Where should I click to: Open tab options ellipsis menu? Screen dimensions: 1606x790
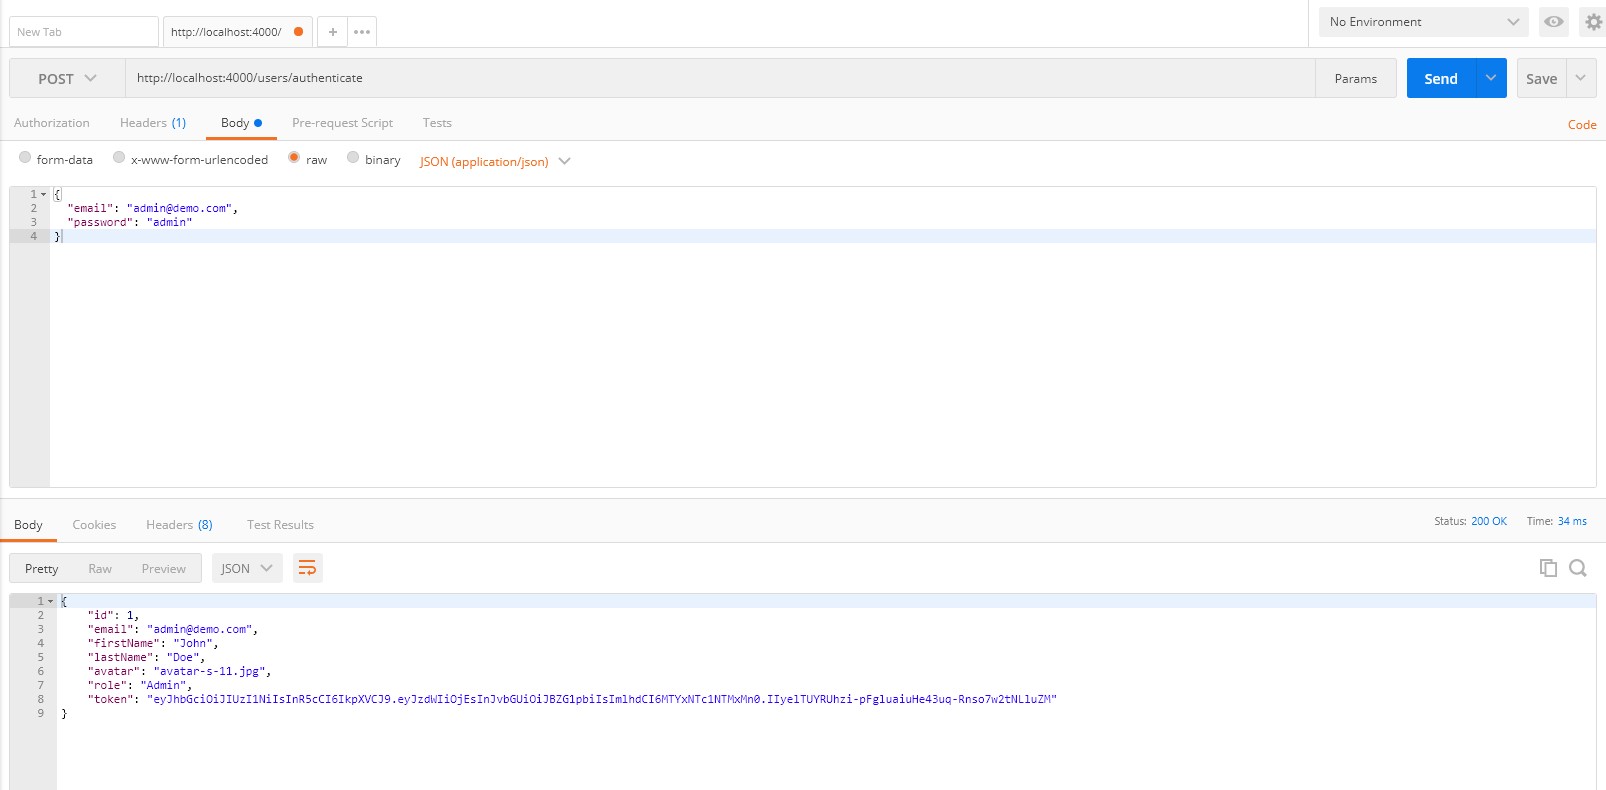362,32
